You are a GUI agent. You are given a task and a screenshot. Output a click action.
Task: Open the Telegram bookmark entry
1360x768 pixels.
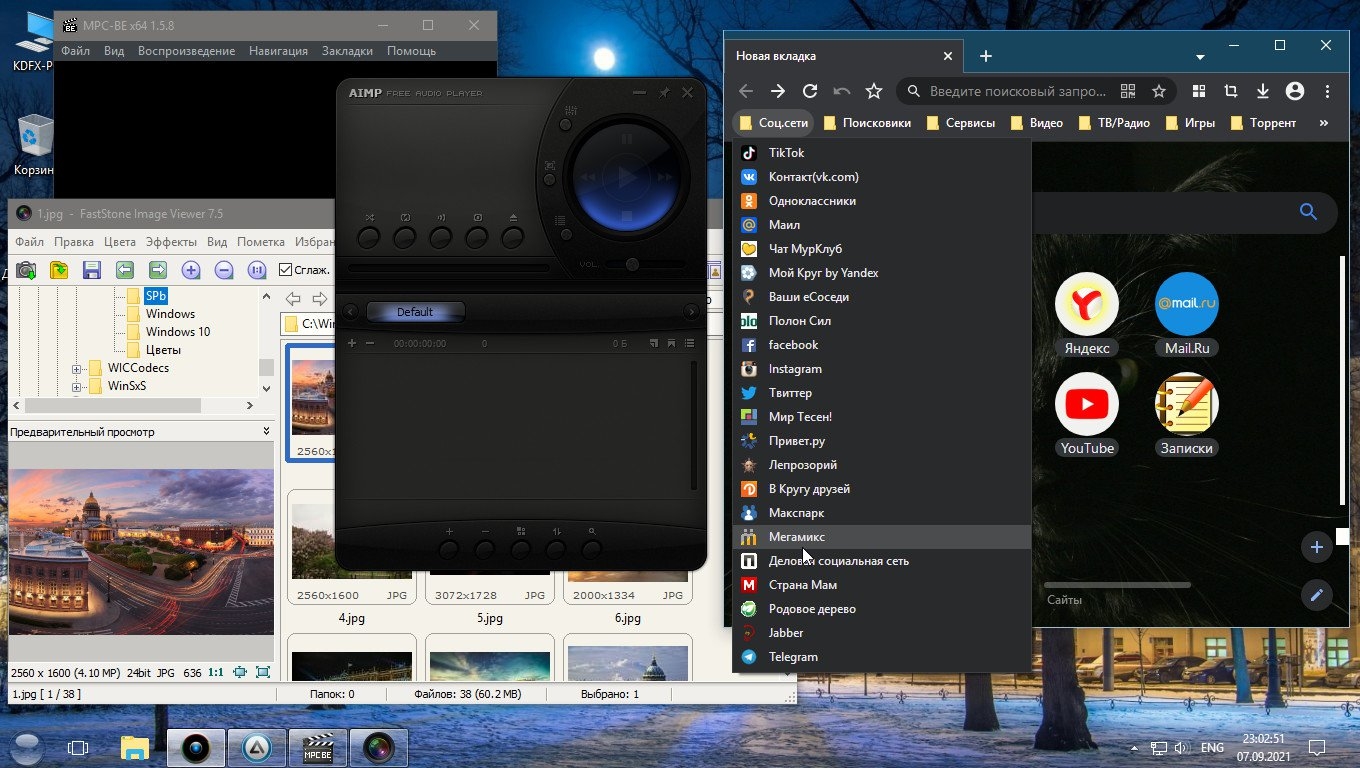(x=793, y=657)
